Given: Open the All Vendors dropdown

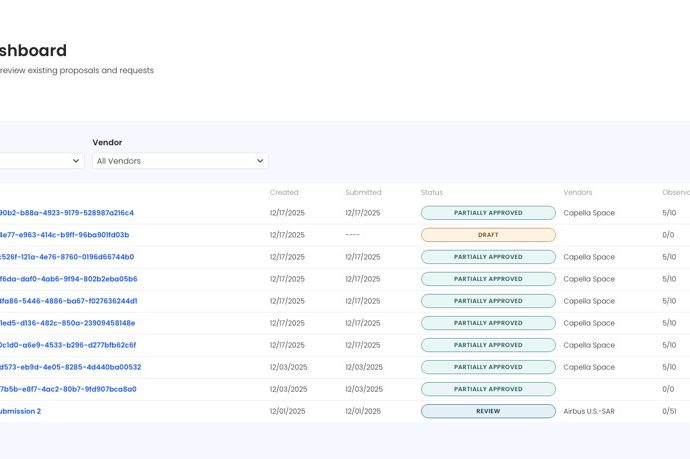Looking at the screenshot, I should [180, 161].
